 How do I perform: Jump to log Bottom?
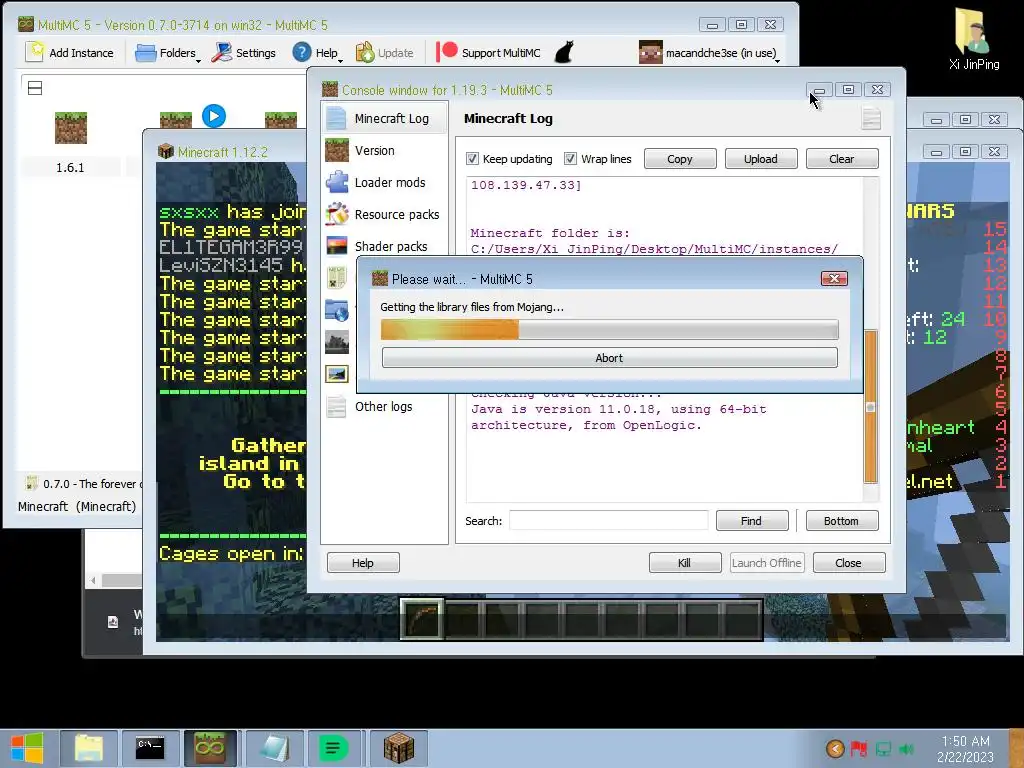click(842, 520)
